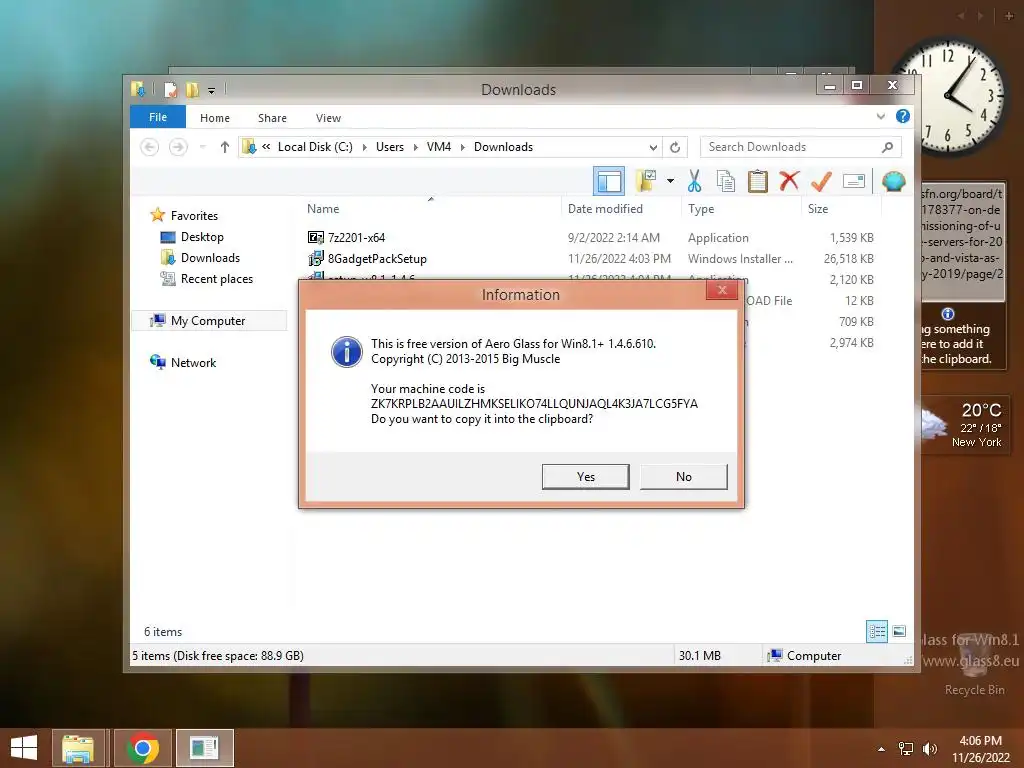This screenshot has height=768, width=1024.
Task: Click VM4 in the address breadcrumb
Action: [439, 147]
